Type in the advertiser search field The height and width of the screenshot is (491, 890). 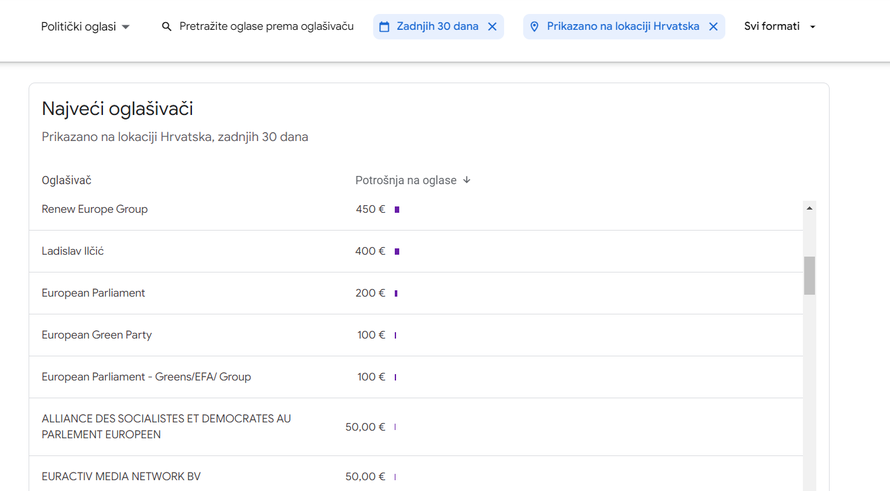click(x=266, y=27)
